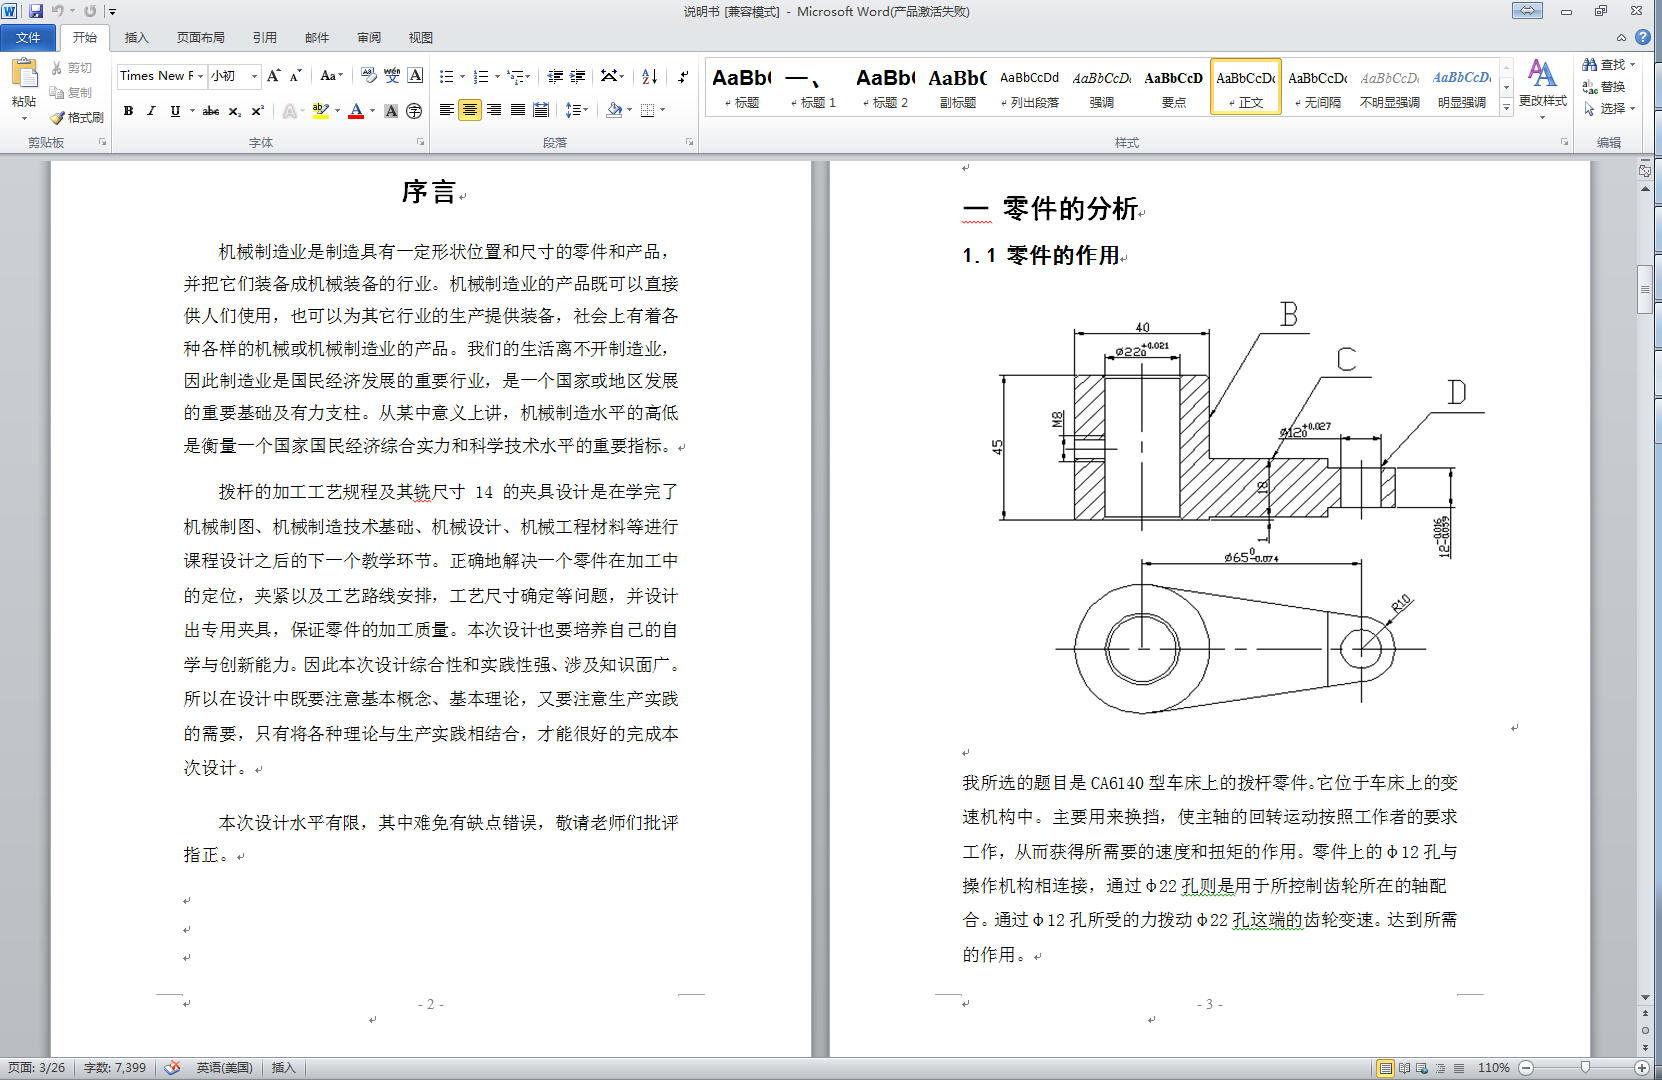Open the line spacing dropdown

coord(576,110)
